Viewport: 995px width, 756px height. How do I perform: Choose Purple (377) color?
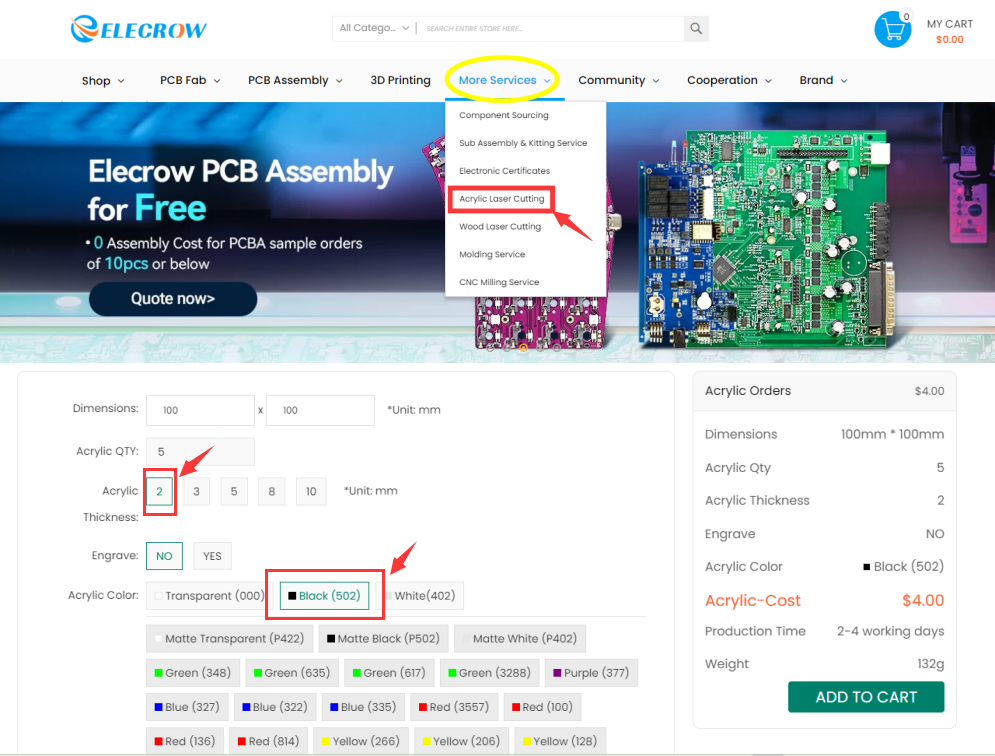(591, 673)
